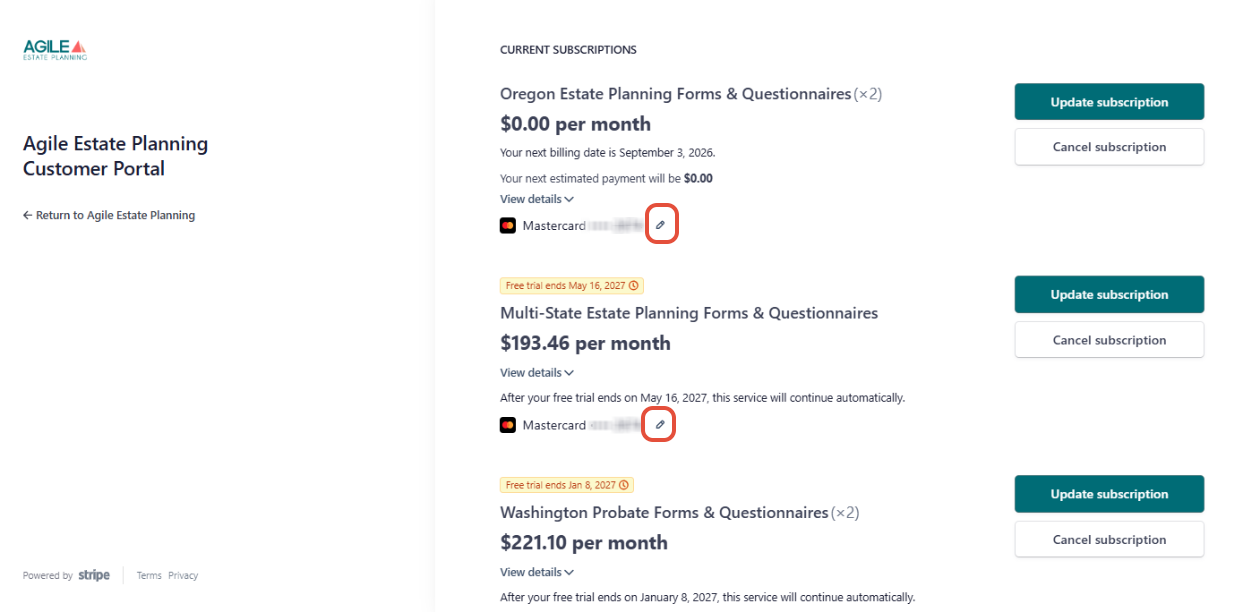Viewport: 1243px width, 612px height.
Task: Click clock icon on Jan 8, 2027 trial badge
Action: pyautogui.click(x=624, y=485)
